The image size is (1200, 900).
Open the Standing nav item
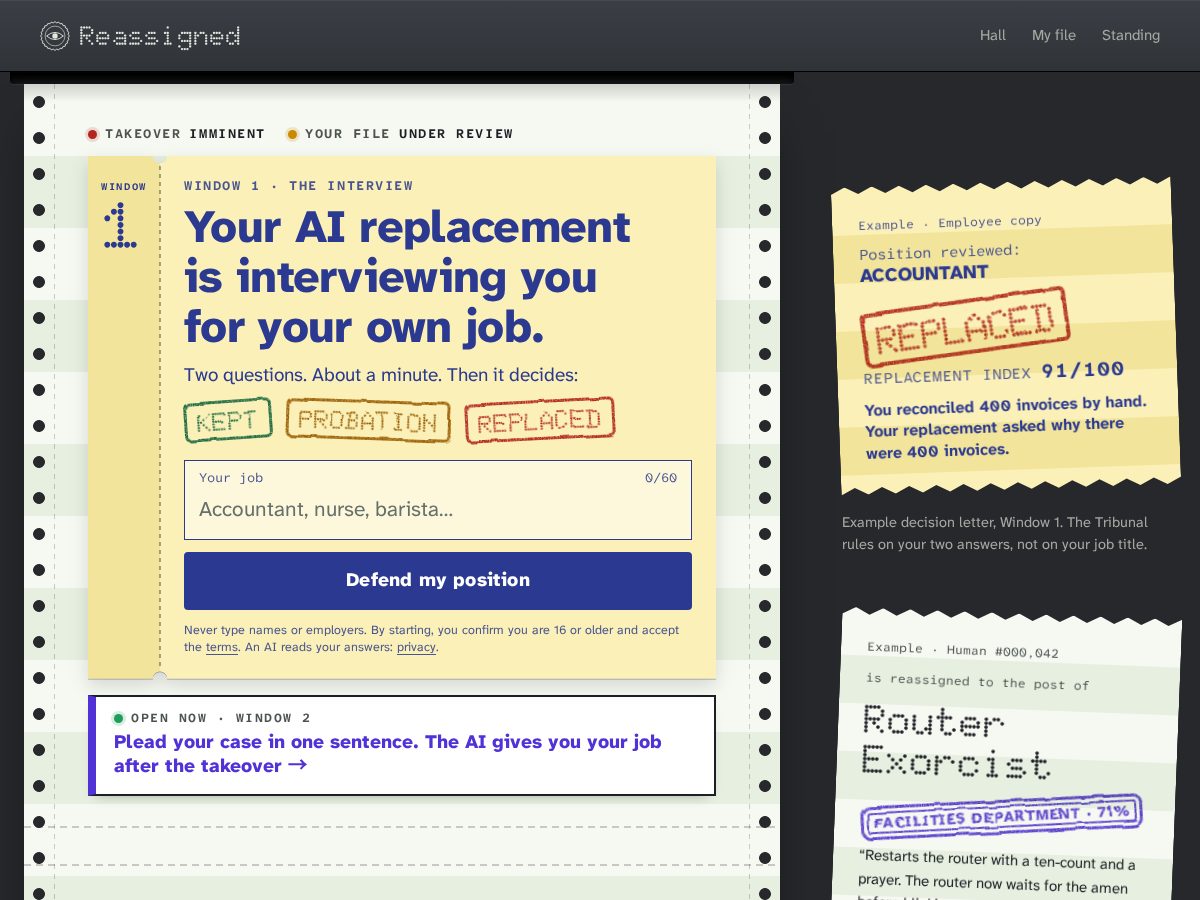click(x=1131, y=35)
